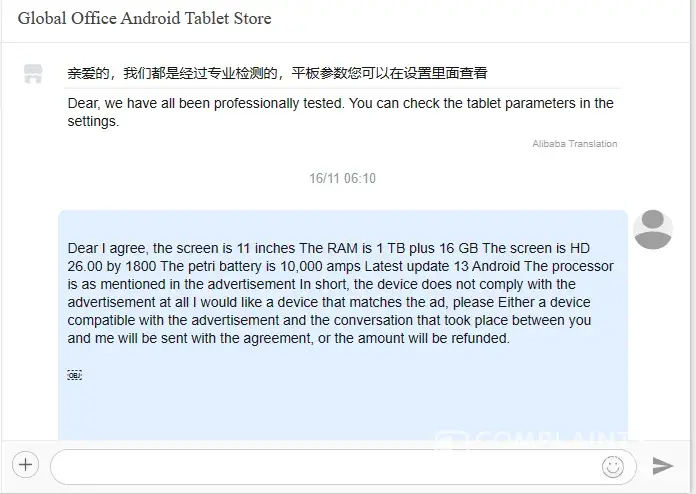This screenshot has width=696, height=494.
Task: Click the store avatar icon
Action: 33,74
